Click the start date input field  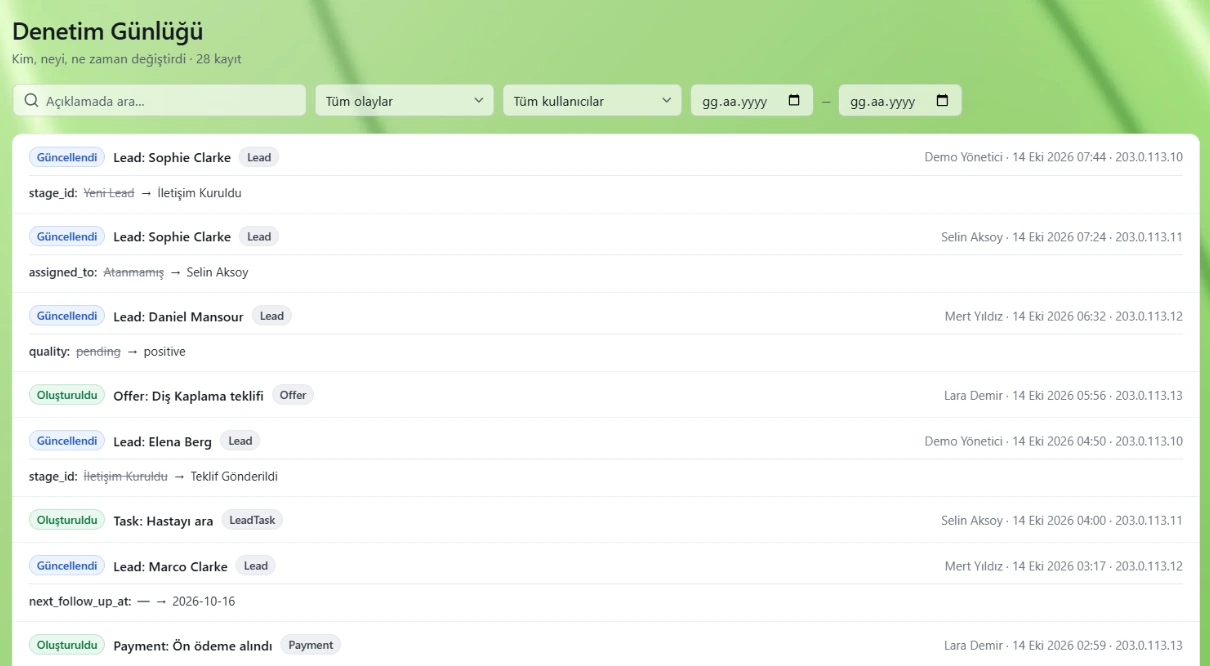point(752,100)
